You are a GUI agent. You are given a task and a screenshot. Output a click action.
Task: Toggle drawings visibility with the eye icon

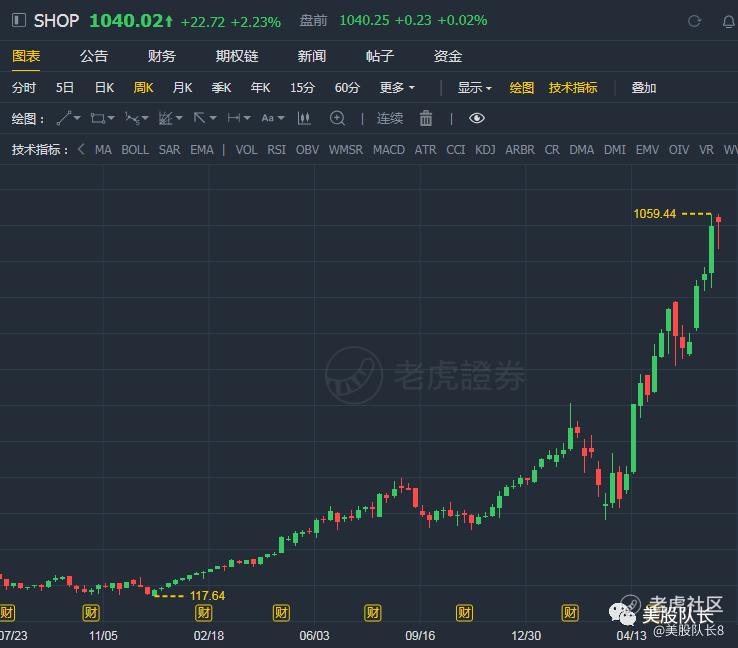pos(476,118)
